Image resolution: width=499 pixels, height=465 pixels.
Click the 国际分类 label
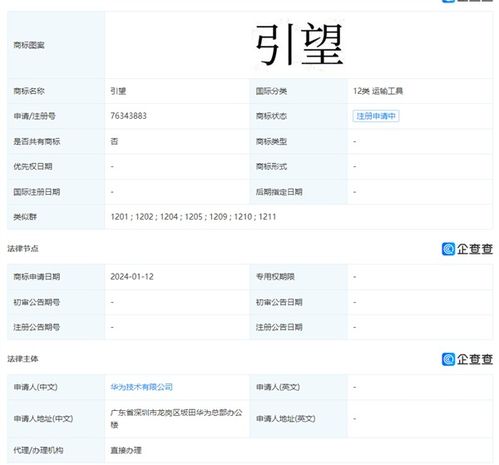(271, 91)
